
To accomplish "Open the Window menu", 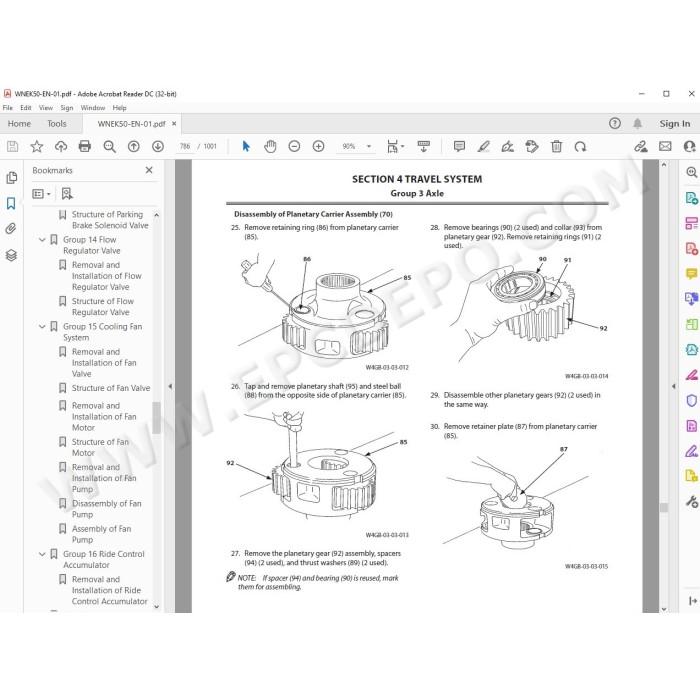I will [x=93, y=108].
